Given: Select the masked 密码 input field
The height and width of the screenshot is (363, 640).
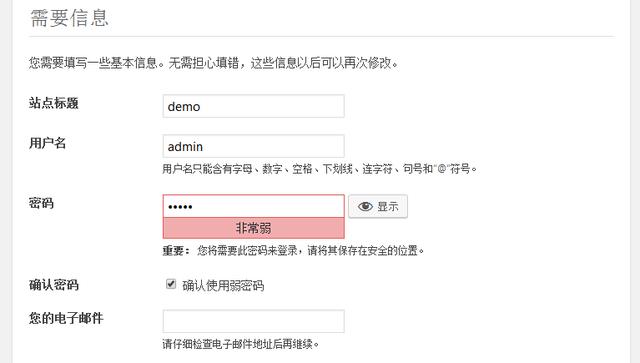Looking at the screenshot, I should tap(253, 206).
